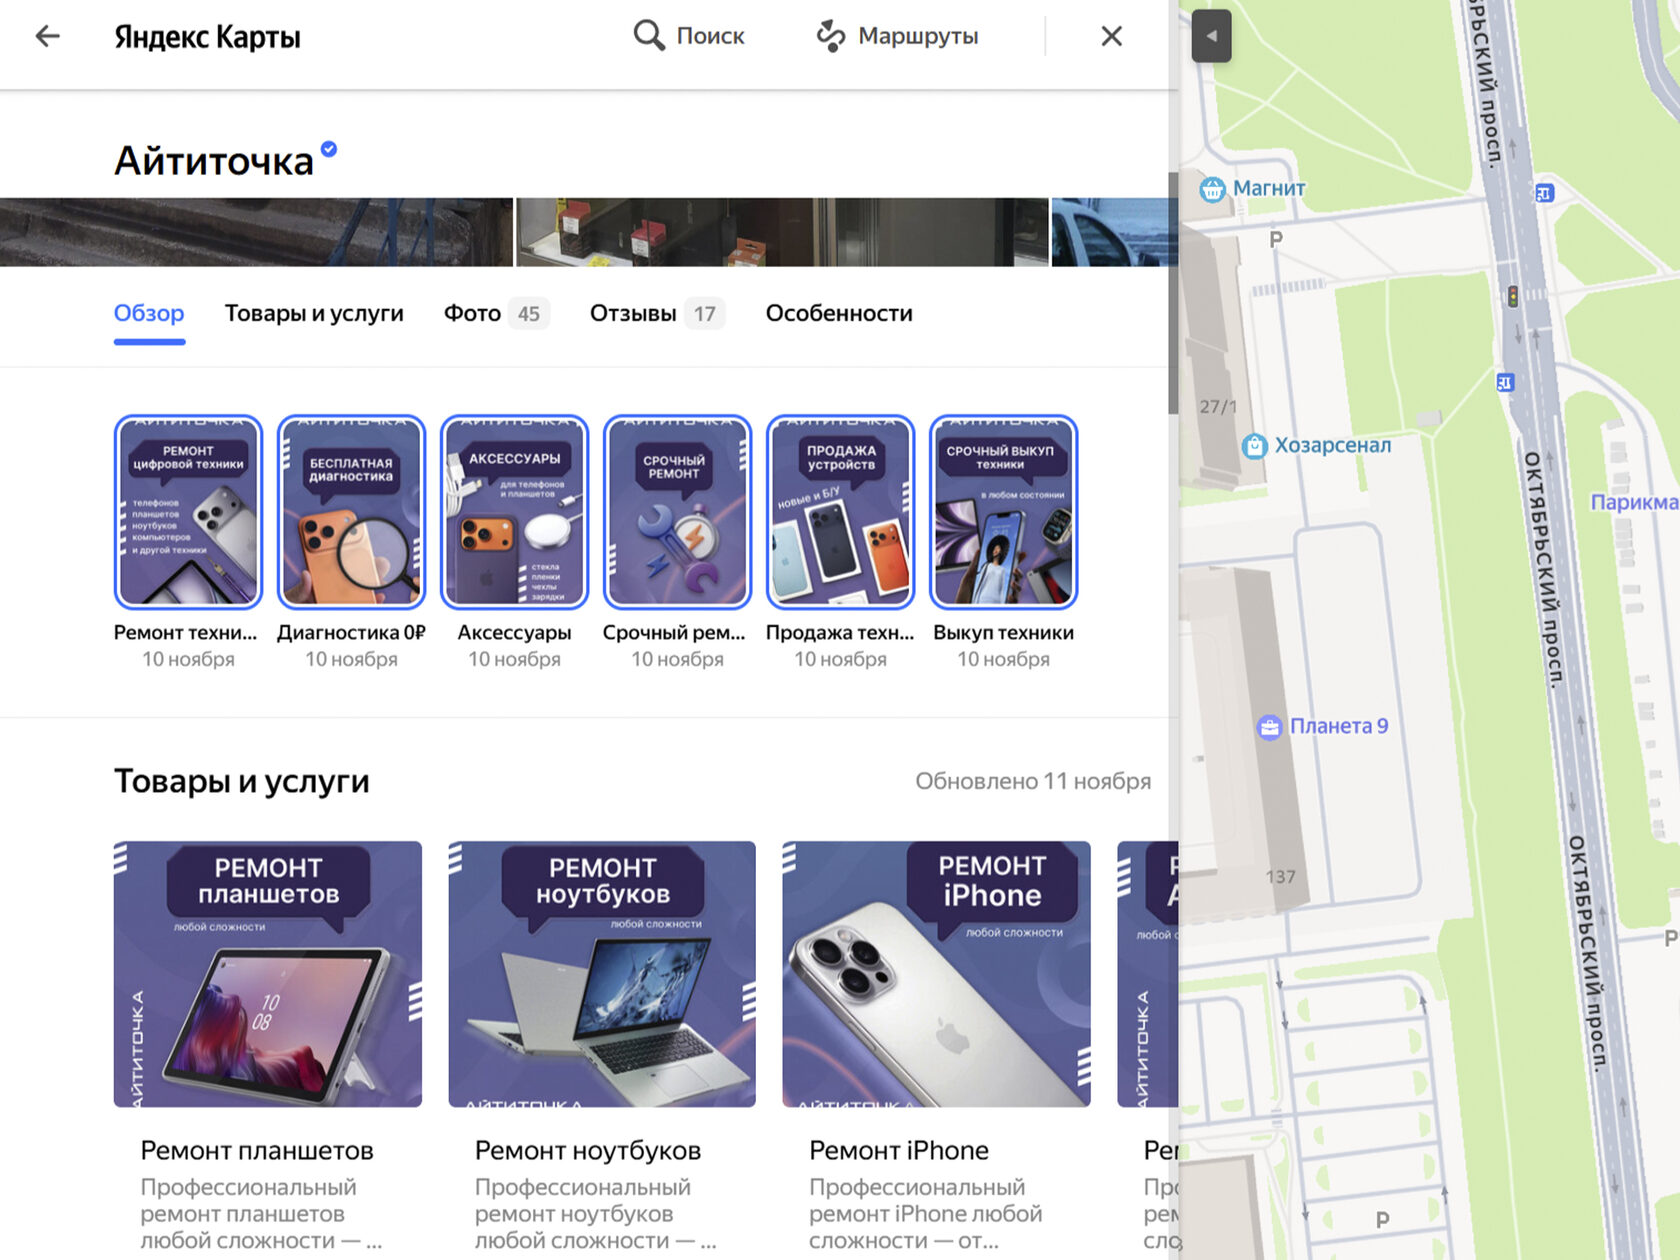Screen dimensions: 1680x1260
Task: Open the Товары и услуги tab
Action: pos(314,313)
